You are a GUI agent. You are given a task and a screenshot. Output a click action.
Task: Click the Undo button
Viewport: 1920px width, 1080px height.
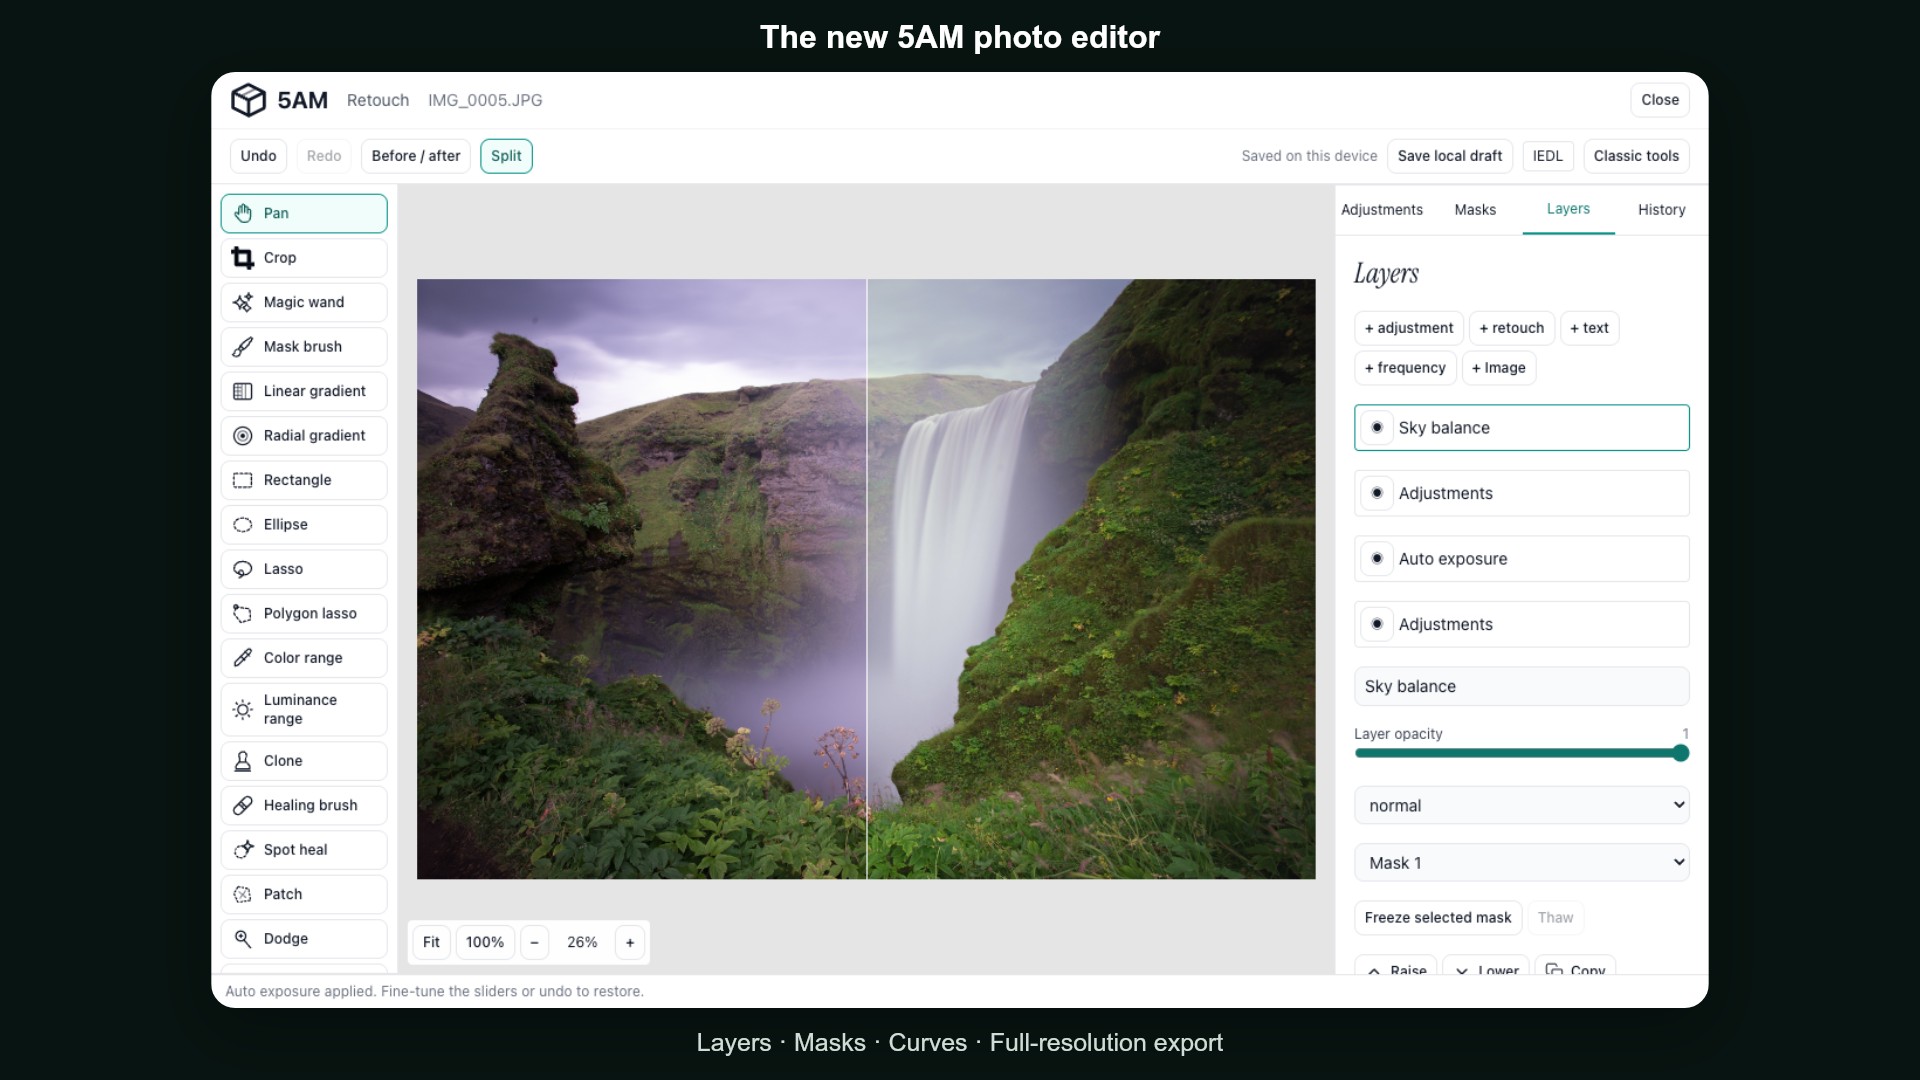pyautogui.click(x=258, y=156)
